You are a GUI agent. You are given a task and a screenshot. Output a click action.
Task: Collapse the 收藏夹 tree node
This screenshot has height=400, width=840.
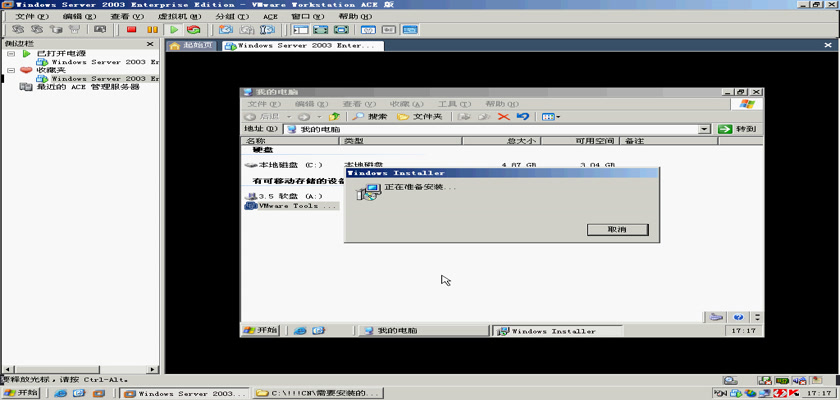point(11,70)
